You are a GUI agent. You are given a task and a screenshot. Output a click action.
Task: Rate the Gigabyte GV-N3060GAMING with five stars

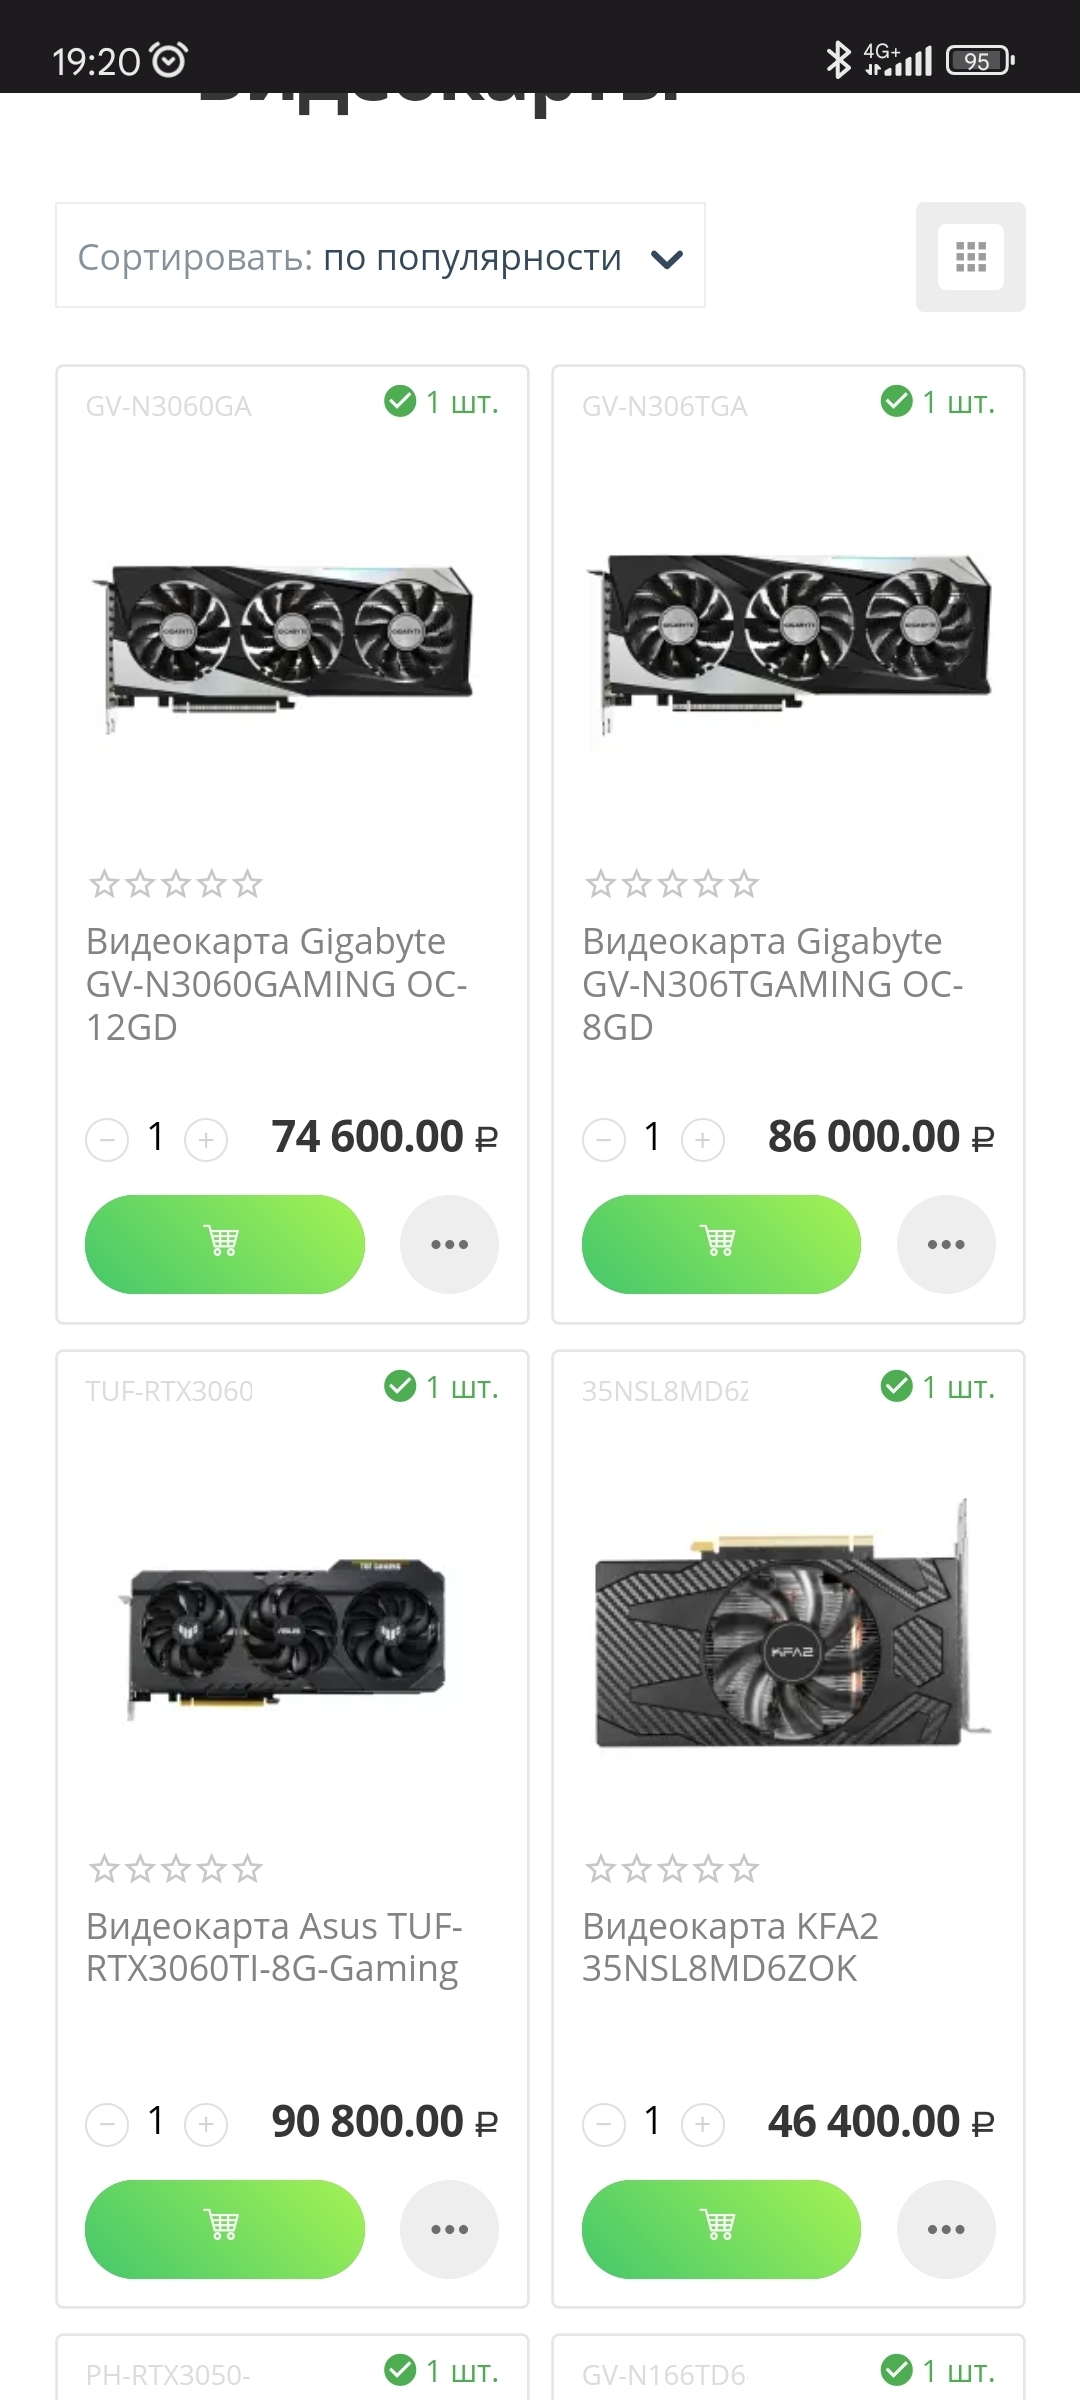coord(247,884)
